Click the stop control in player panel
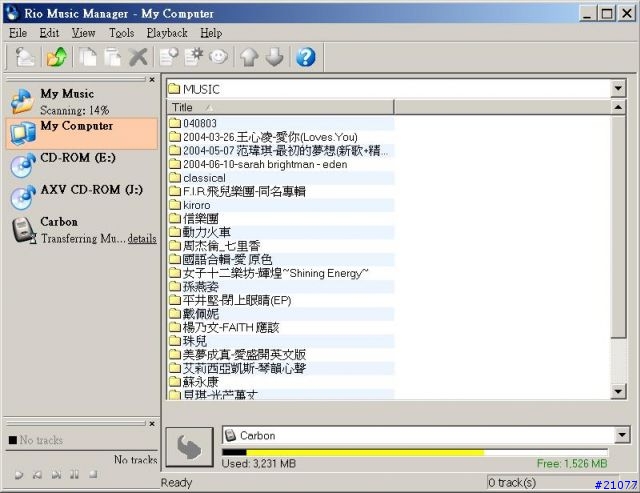This screenshot has height=493, width=640. (x=93, y=474)
